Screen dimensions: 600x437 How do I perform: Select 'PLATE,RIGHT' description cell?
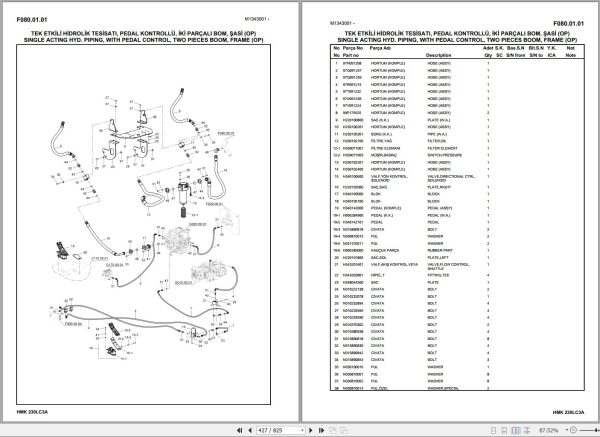[439, 187]
